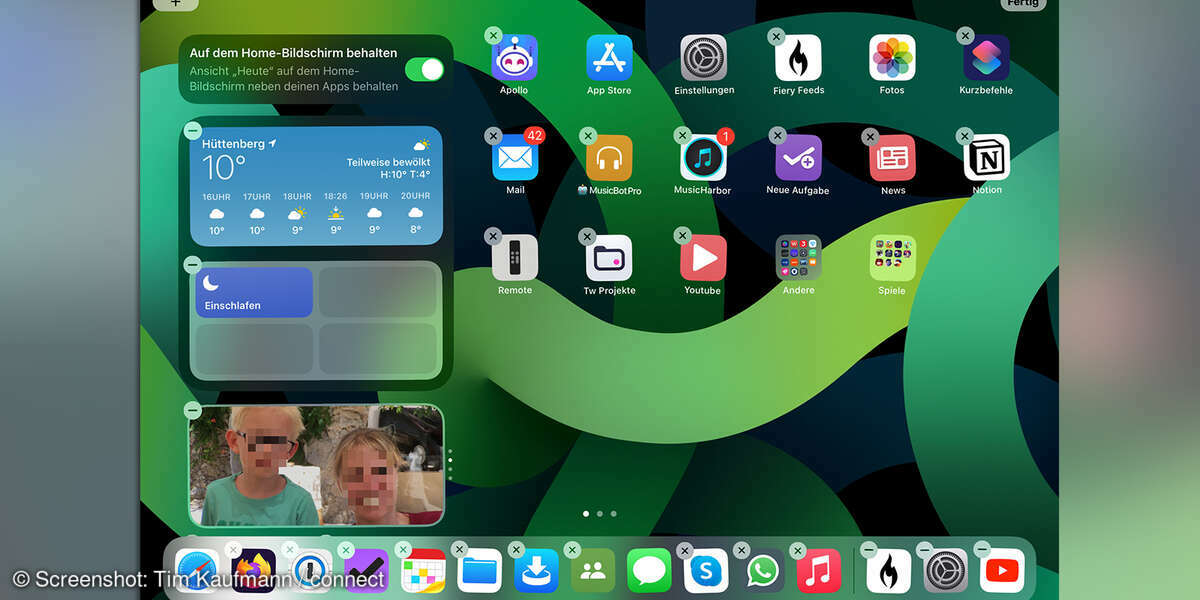Delete Neue Aufgabe using its x badge
This screenshot has height=600, width=1200.
(776, 136)
